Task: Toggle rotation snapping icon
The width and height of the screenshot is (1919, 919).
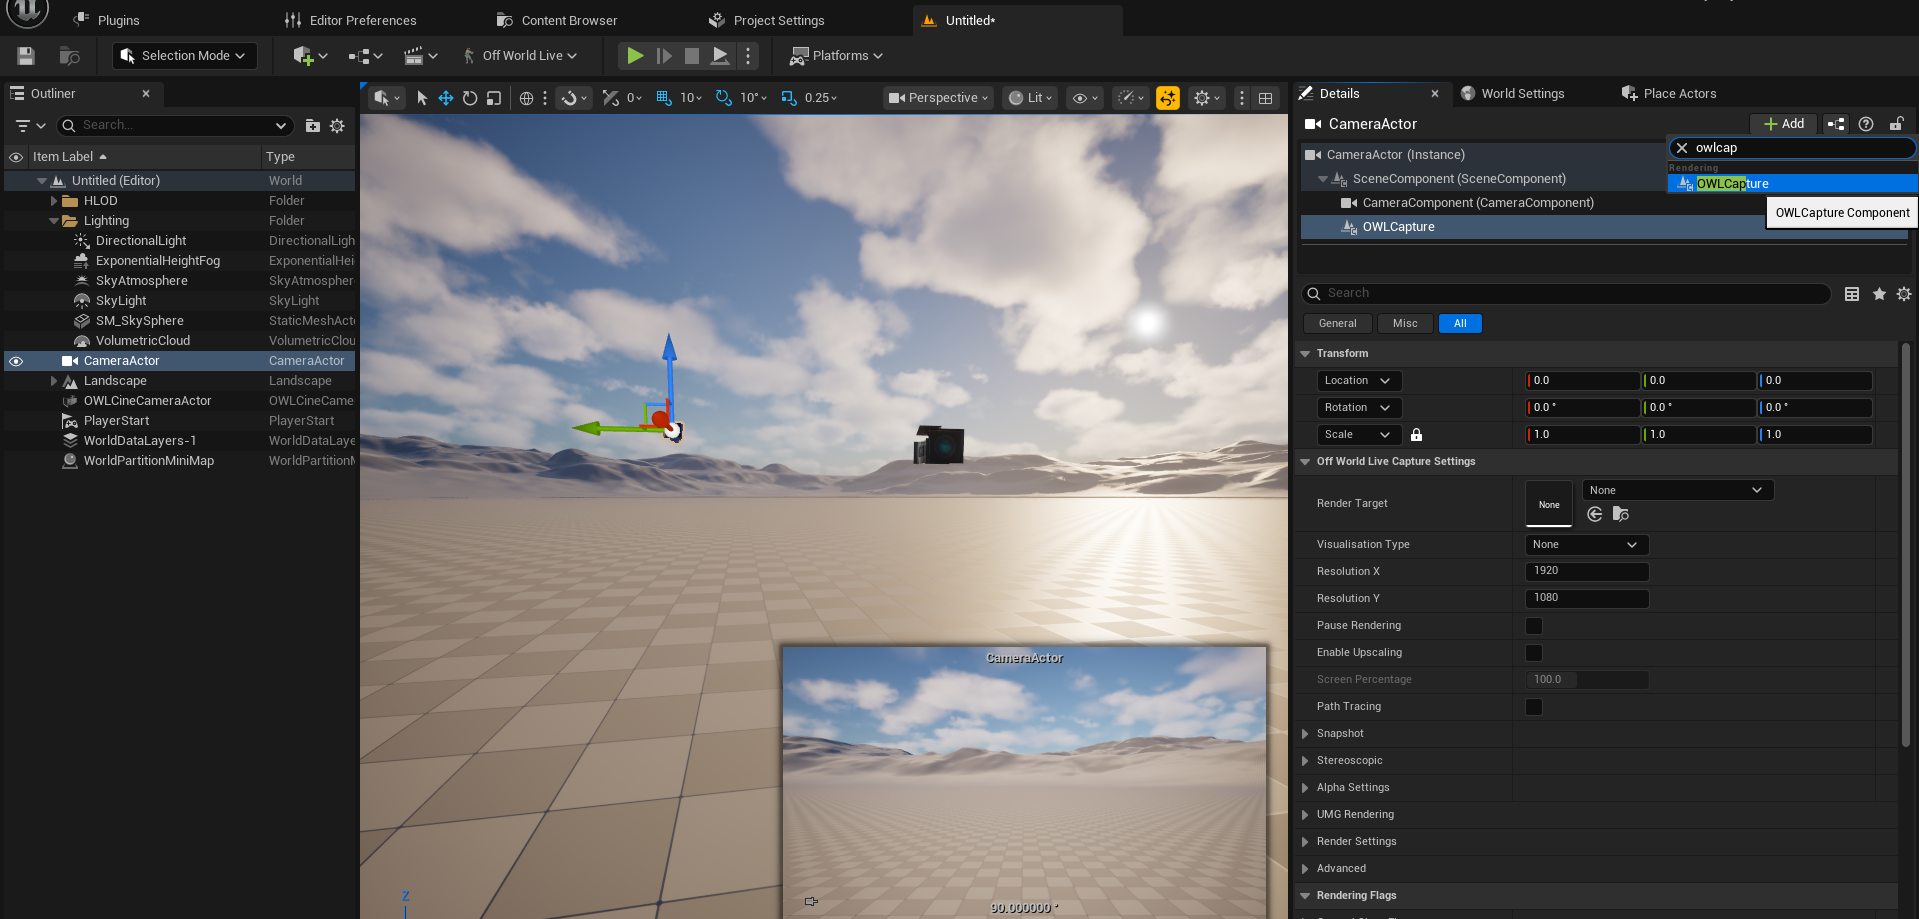Action: [x=724, y=98]
